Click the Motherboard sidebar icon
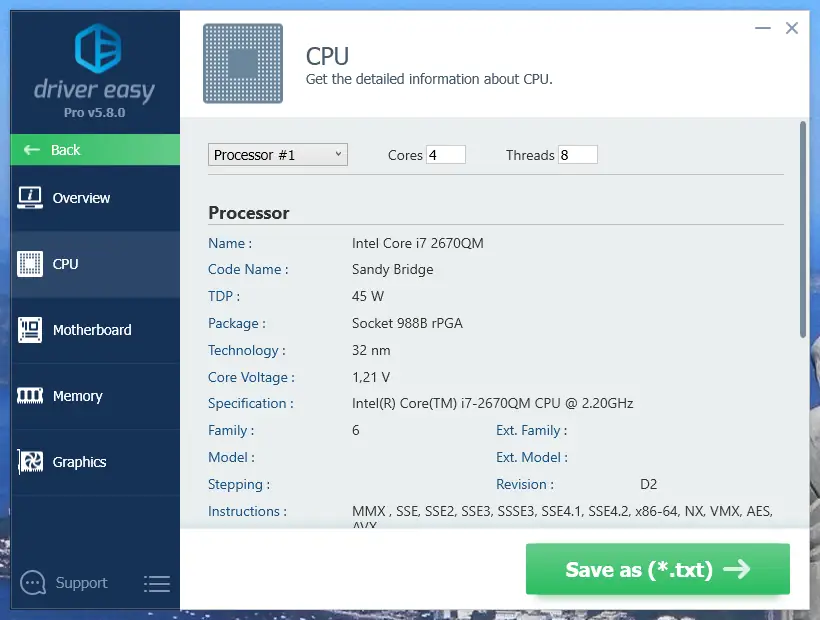The height and width of the screenshot is (620, 820). 30,330
